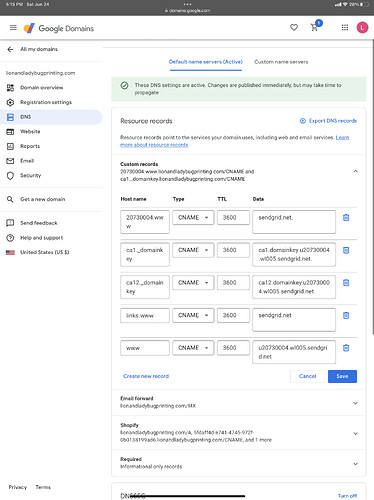The image size is (374, 500).
Task: Delete the ca1._domainkey record
Action: [x=346, y=250]
